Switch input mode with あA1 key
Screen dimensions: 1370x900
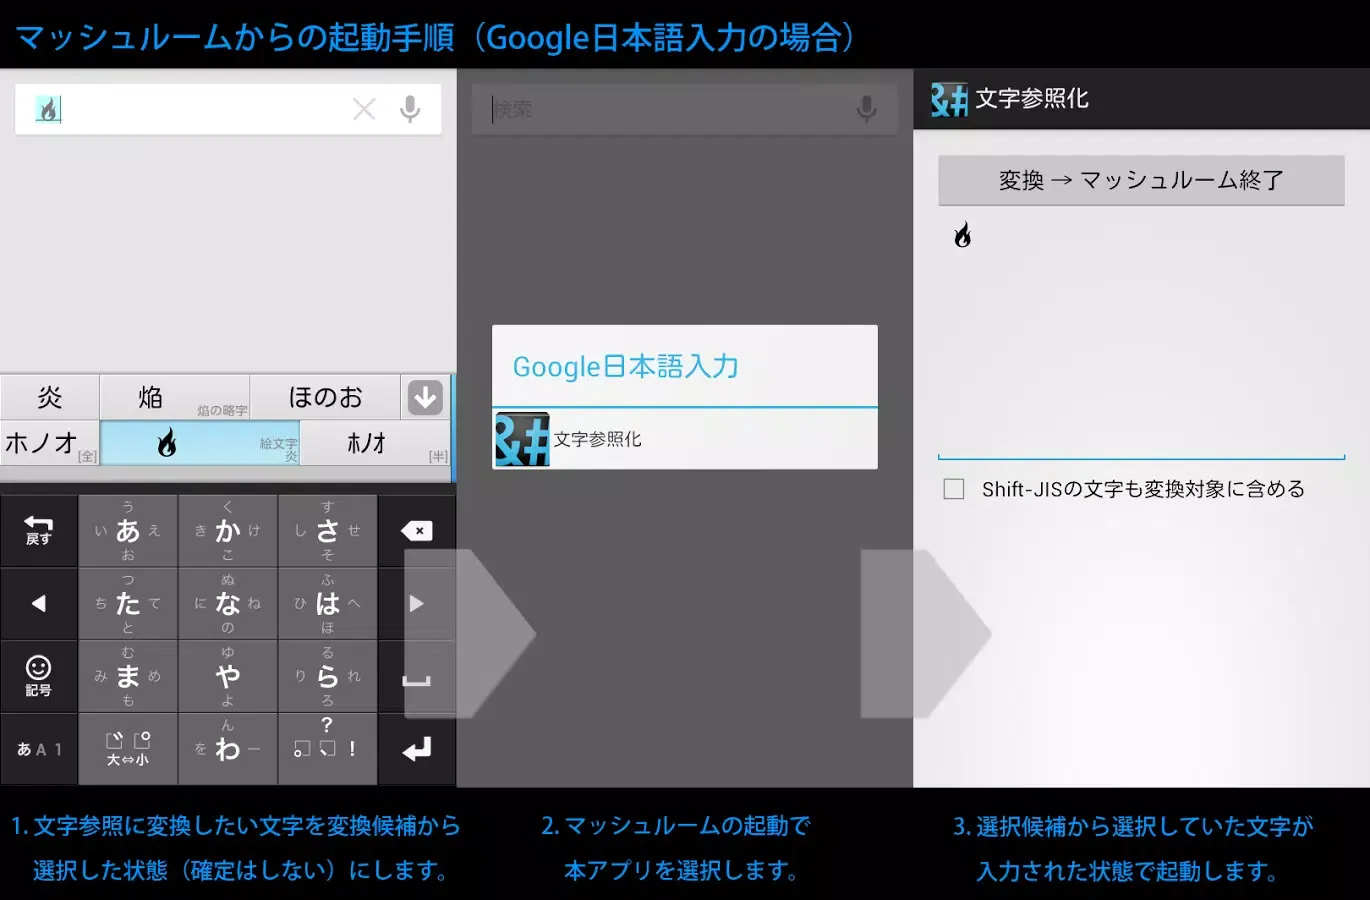pos(39,748)
